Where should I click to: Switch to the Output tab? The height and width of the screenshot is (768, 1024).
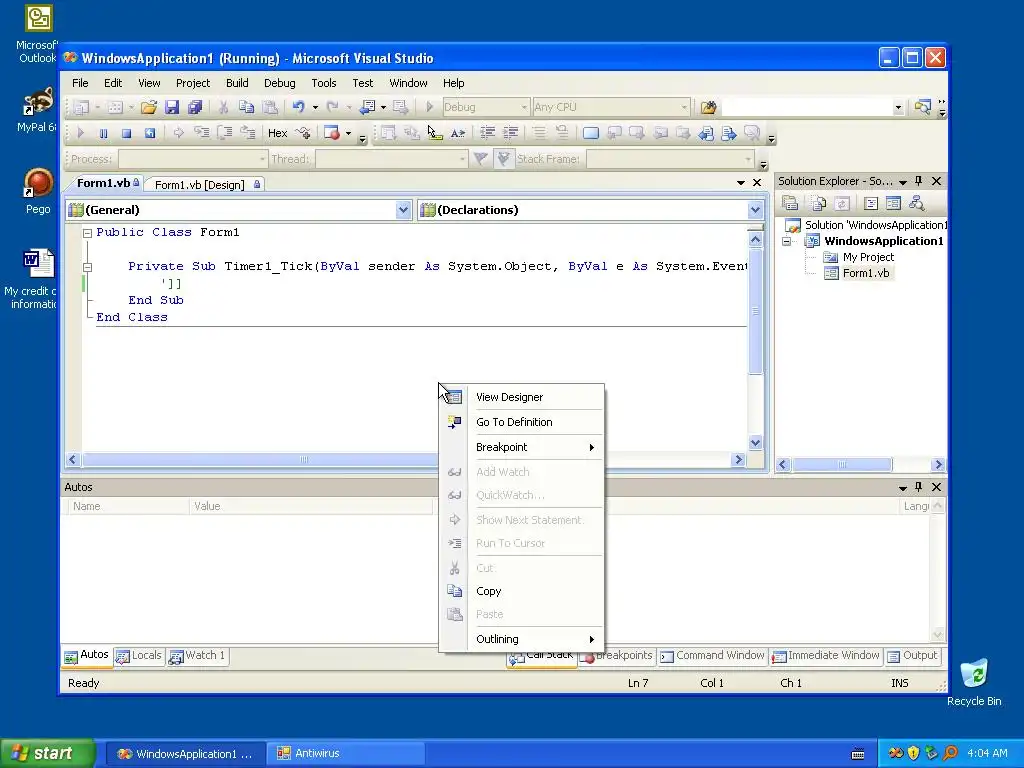point(912,656)
